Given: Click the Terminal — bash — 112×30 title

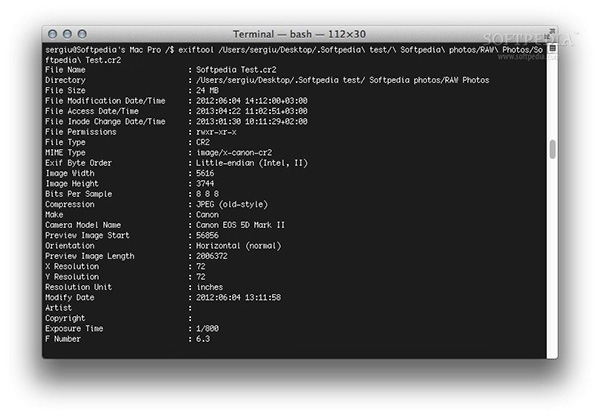Looking at the screenshot, I should pos(299,33).
